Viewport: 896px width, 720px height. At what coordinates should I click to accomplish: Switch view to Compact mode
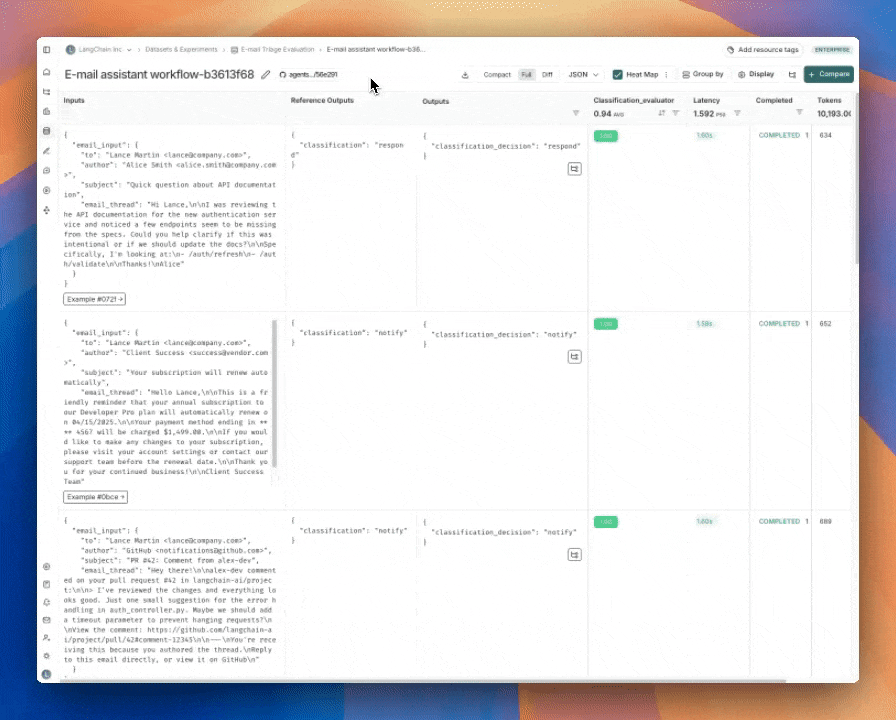[x=497, y=74]
